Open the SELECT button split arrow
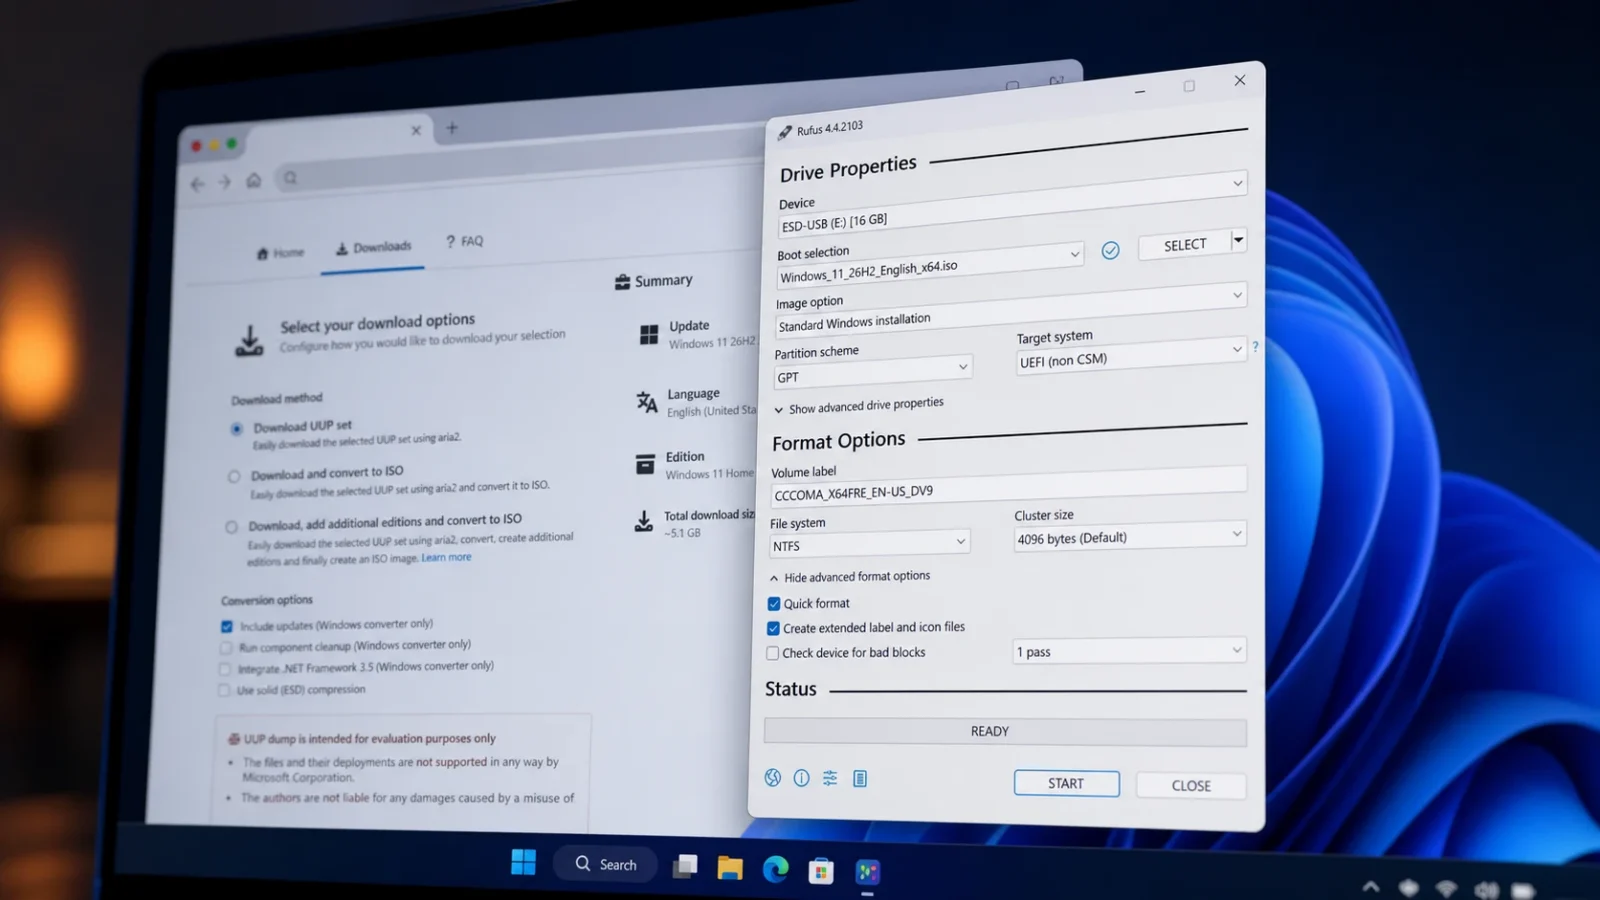The height and width of the screenshot is (900, 1600). pyautogui.click(x=1238, y=240)
